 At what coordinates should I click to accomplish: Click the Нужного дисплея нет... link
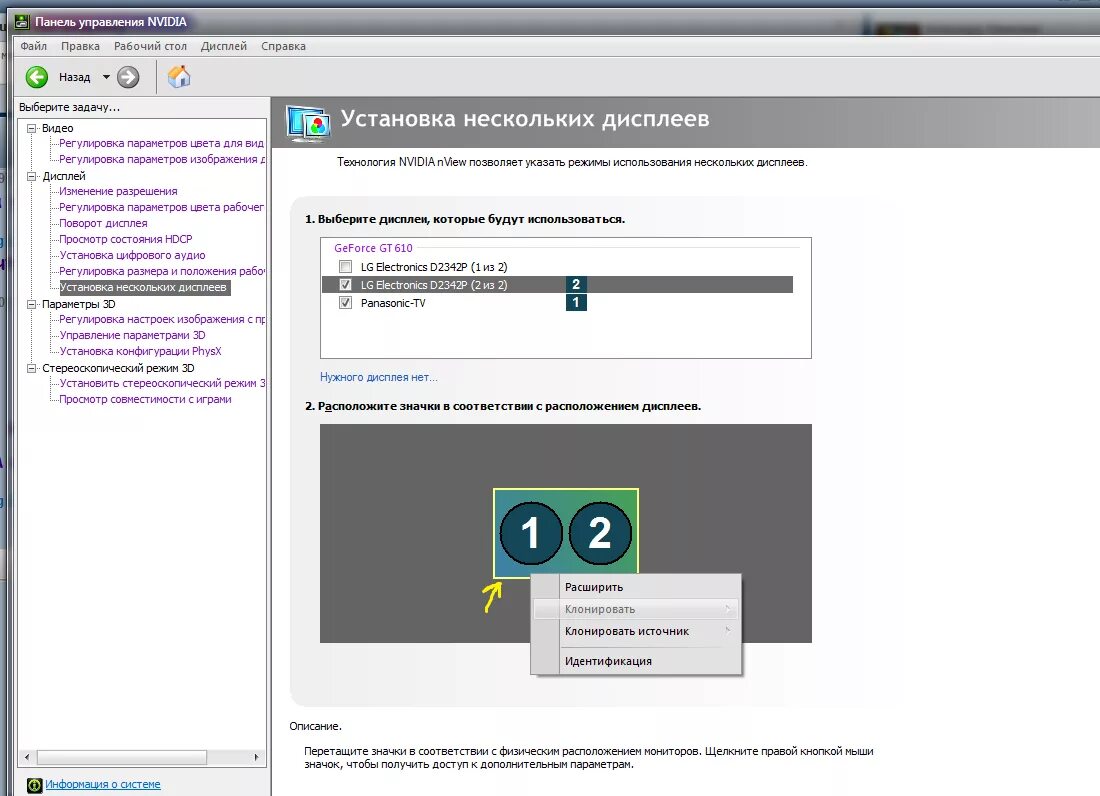[379, 377]
